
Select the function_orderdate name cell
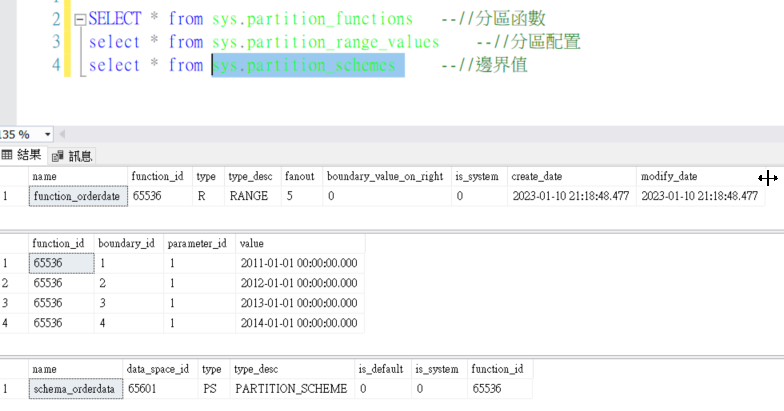(78, 196)
